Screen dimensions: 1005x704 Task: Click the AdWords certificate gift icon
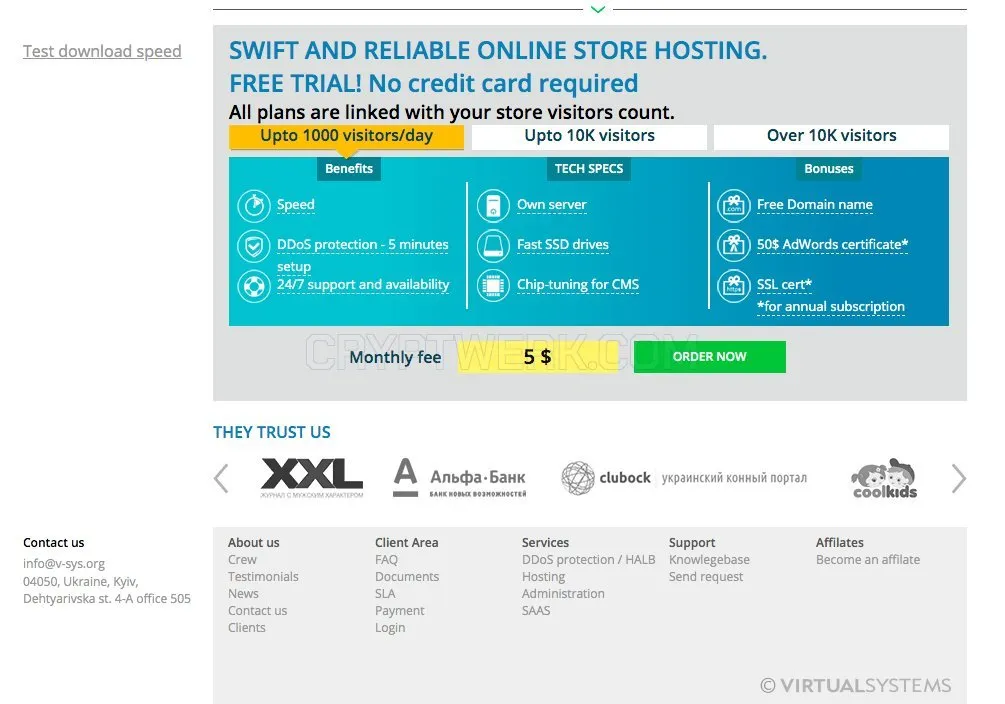(x=733, y=246)
